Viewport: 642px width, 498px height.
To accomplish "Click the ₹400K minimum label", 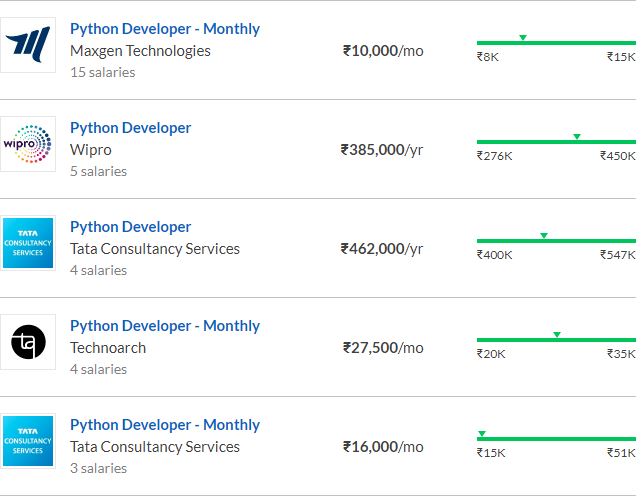I will coord(494,255).
